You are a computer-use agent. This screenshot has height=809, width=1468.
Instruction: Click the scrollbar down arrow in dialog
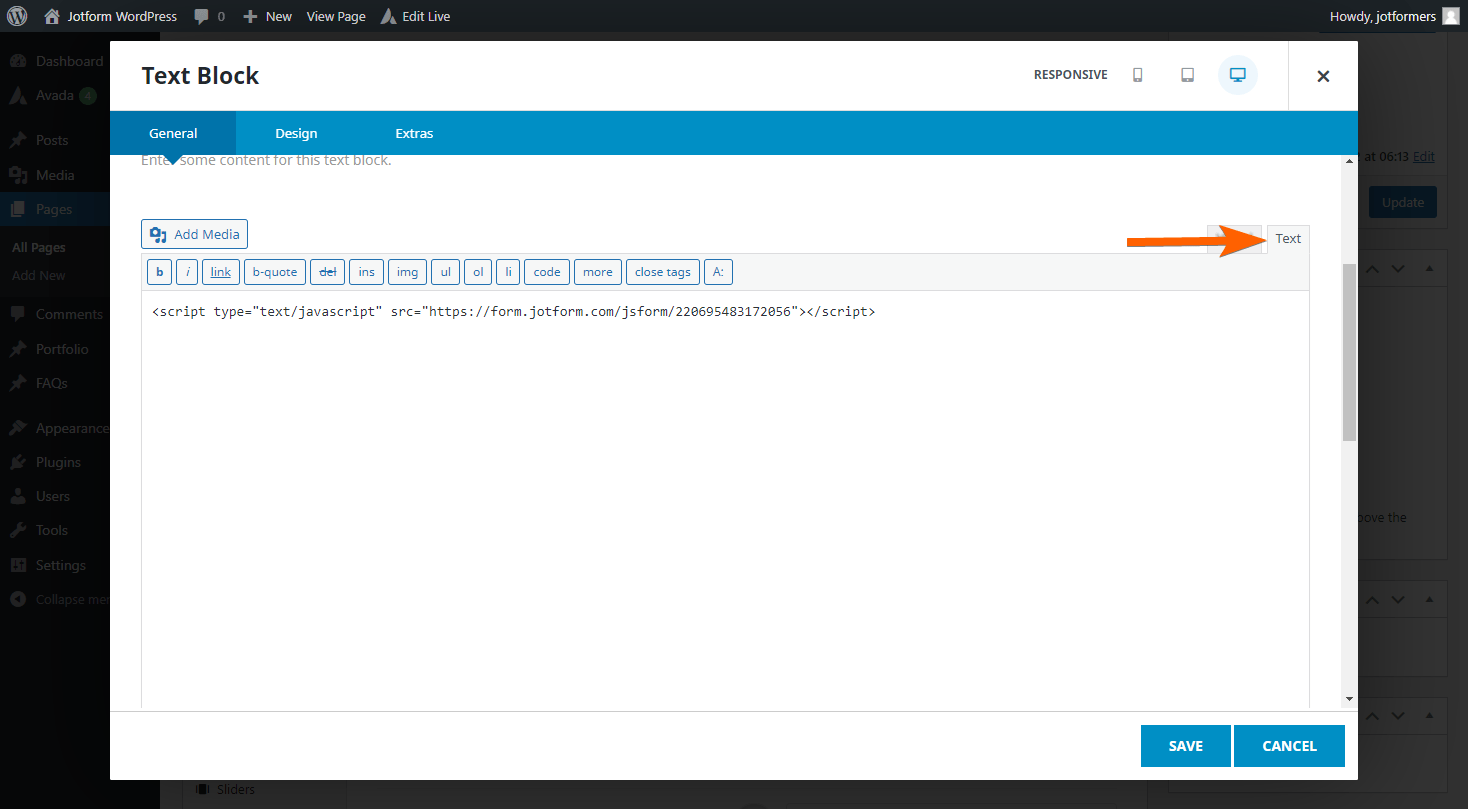pyautogui.click(x=1349, y=699)
